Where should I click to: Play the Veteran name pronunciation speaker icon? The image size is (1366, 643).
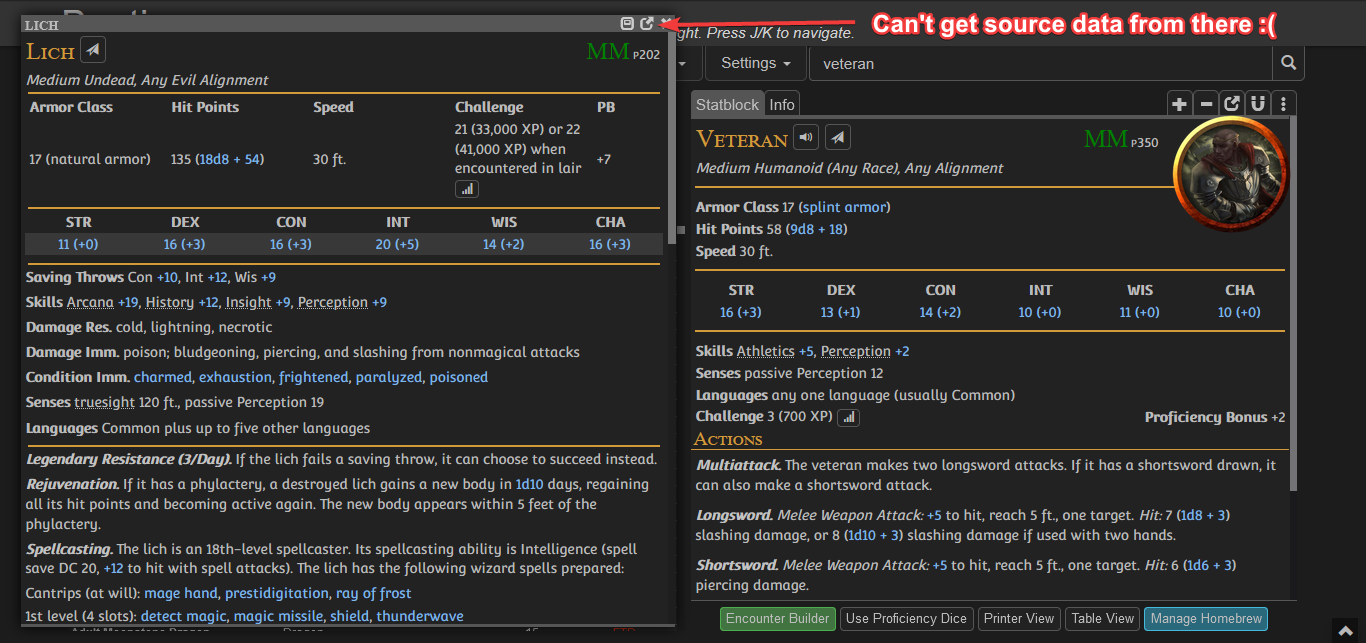point(805,137)
